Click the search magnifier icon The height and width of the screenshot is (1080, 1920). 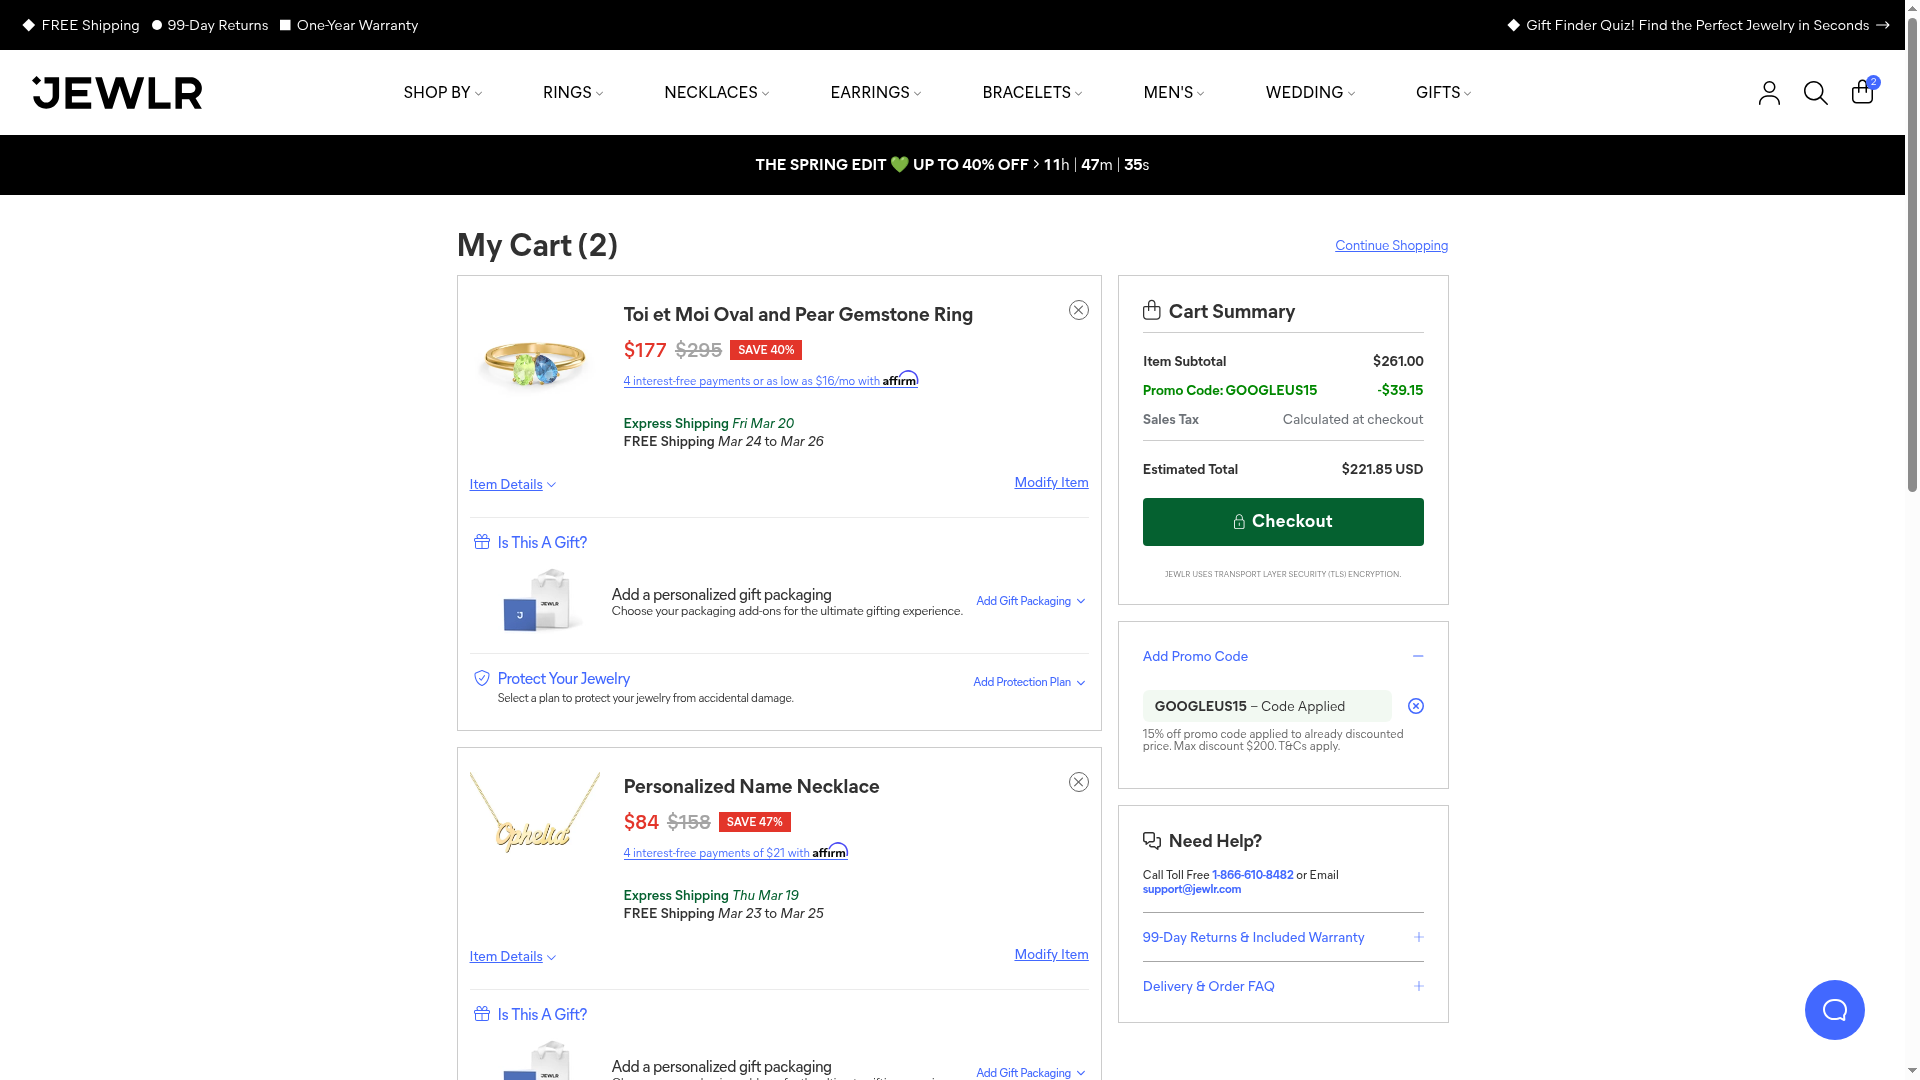[x=1815, y=93]
